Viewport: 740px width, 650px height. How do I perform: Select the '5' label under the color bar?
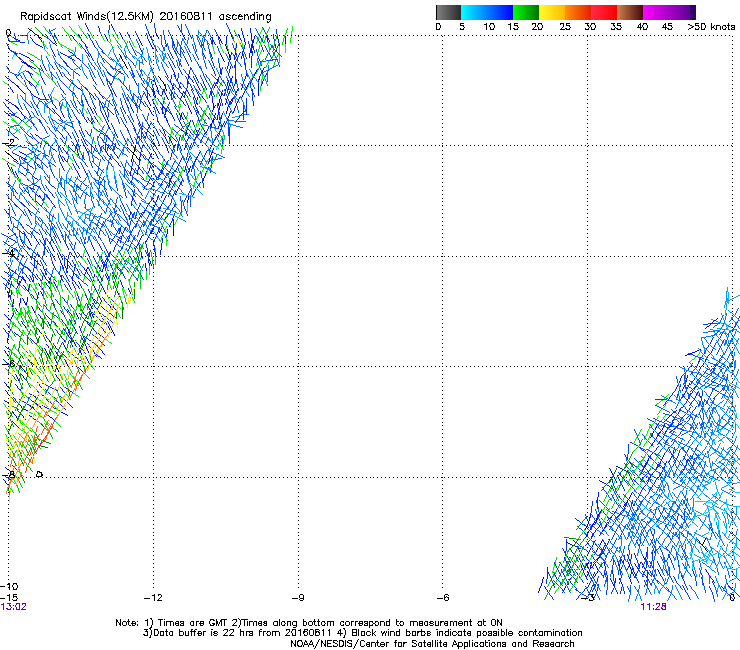click(x=462, y=26)
